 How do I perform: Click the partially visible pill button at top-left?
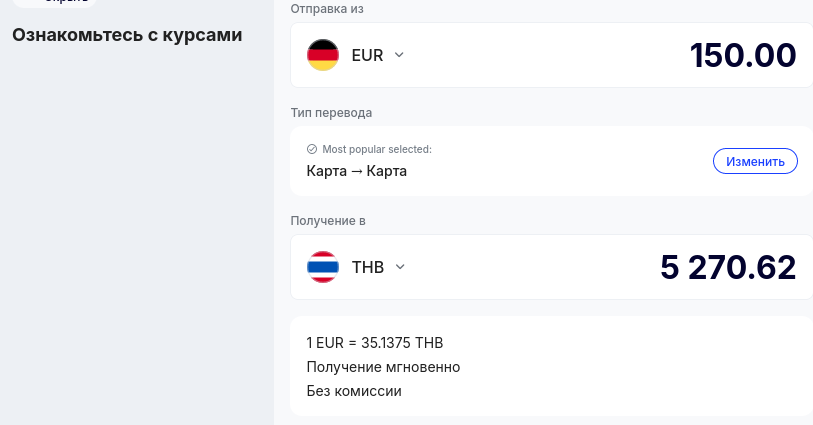[x=55, y=3]
